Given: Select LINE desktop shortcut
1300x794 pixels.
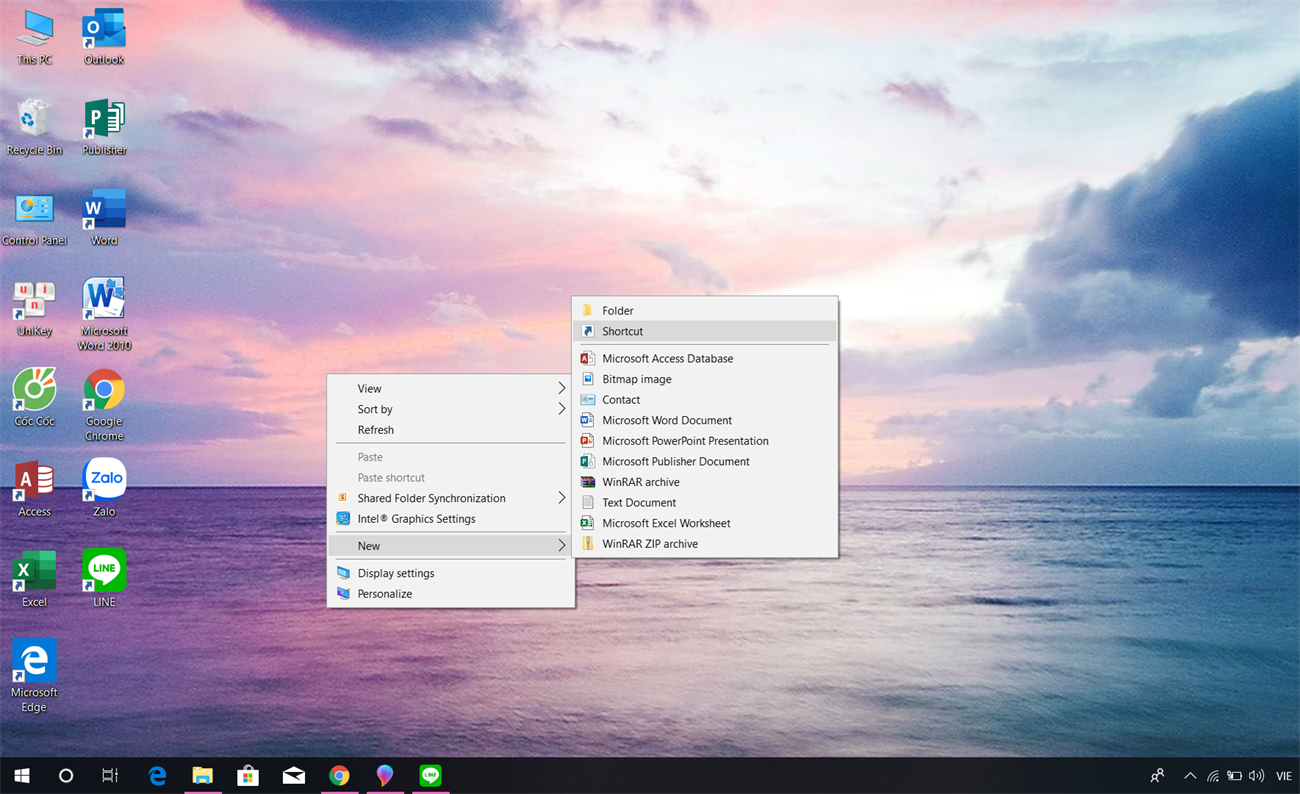Looking at the screenshot, I should (x=104, y=578).
